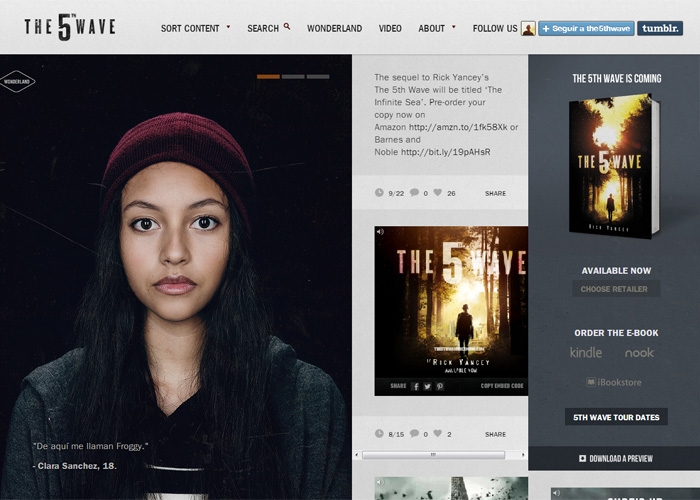Click the Sort Content arrow indicator
Screen dimensions: 700x500
point(228,27)
